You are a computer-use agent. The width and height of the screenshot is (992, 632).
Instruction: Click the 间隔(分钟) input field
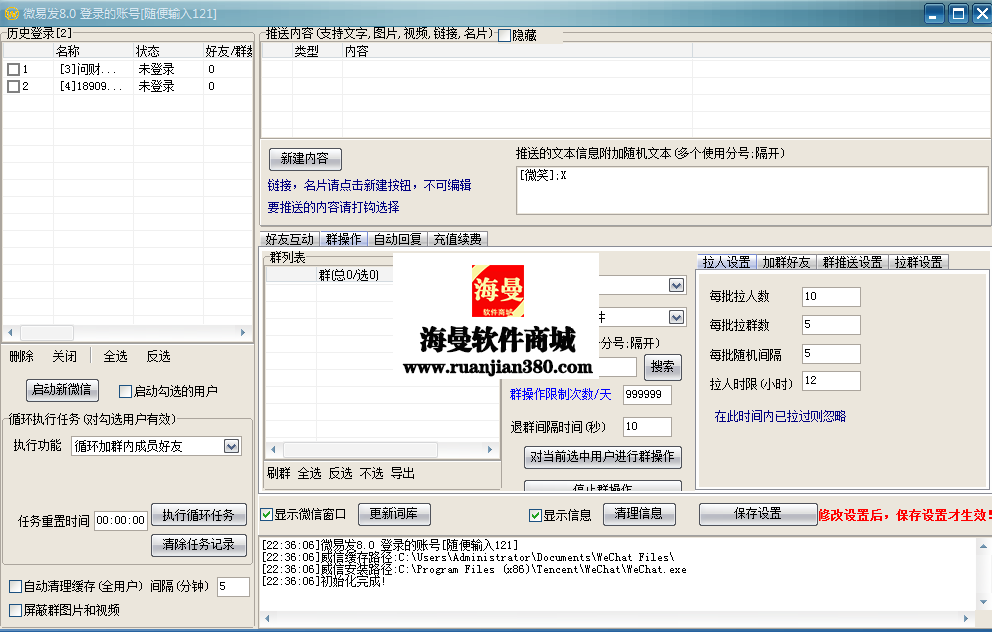(233, 587)
